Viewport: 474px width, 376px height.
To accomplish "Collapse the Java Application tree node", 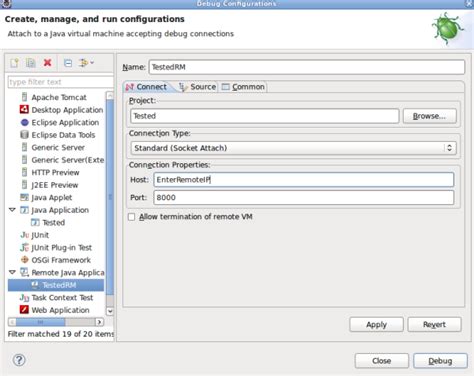I will click(12, 210).
